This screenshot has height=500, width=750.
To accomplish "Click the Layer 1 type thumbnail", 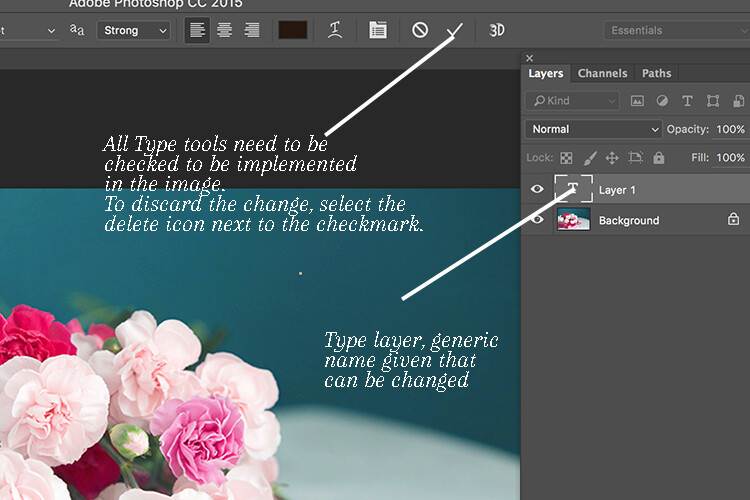I will coord(574,189).
